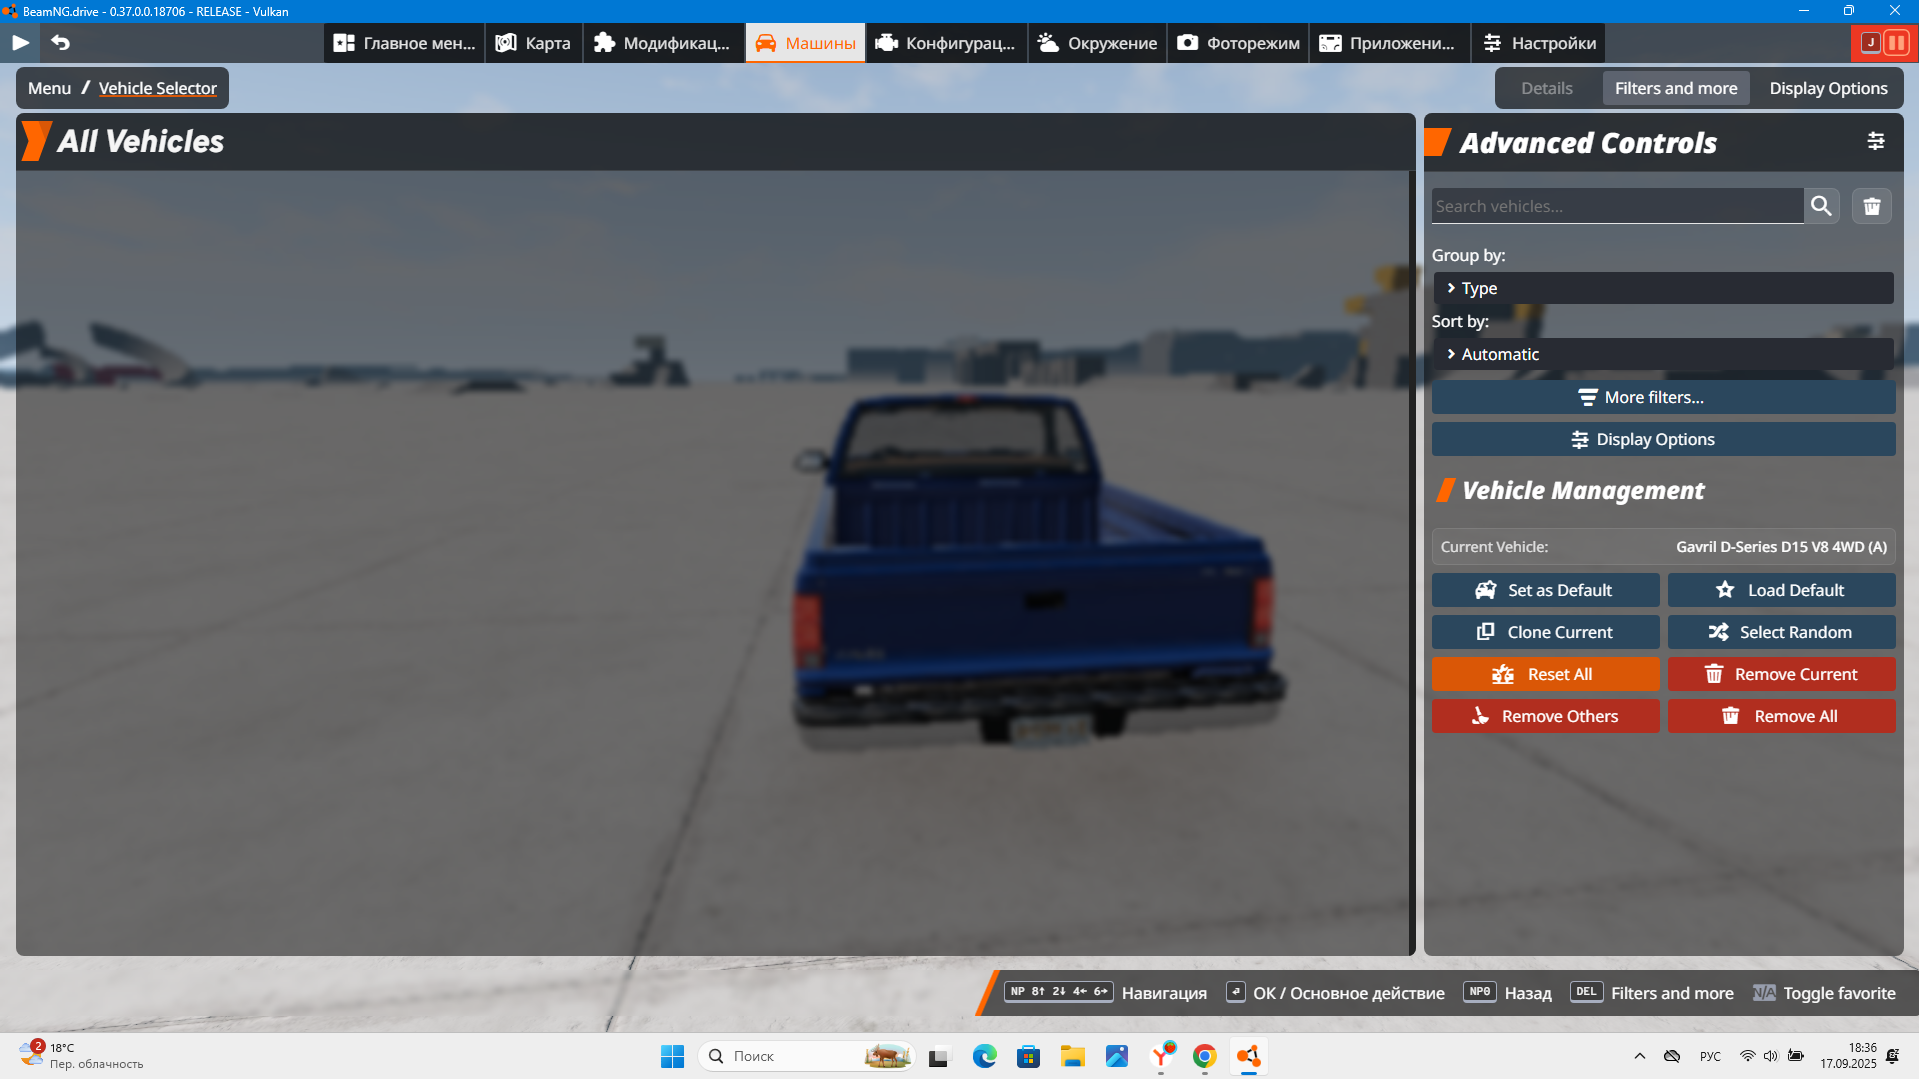Go to Menu in the breadcrumb
The width and height of the screenshot is (1919, 1079).
pyautogui.click(x=49, y=88)
